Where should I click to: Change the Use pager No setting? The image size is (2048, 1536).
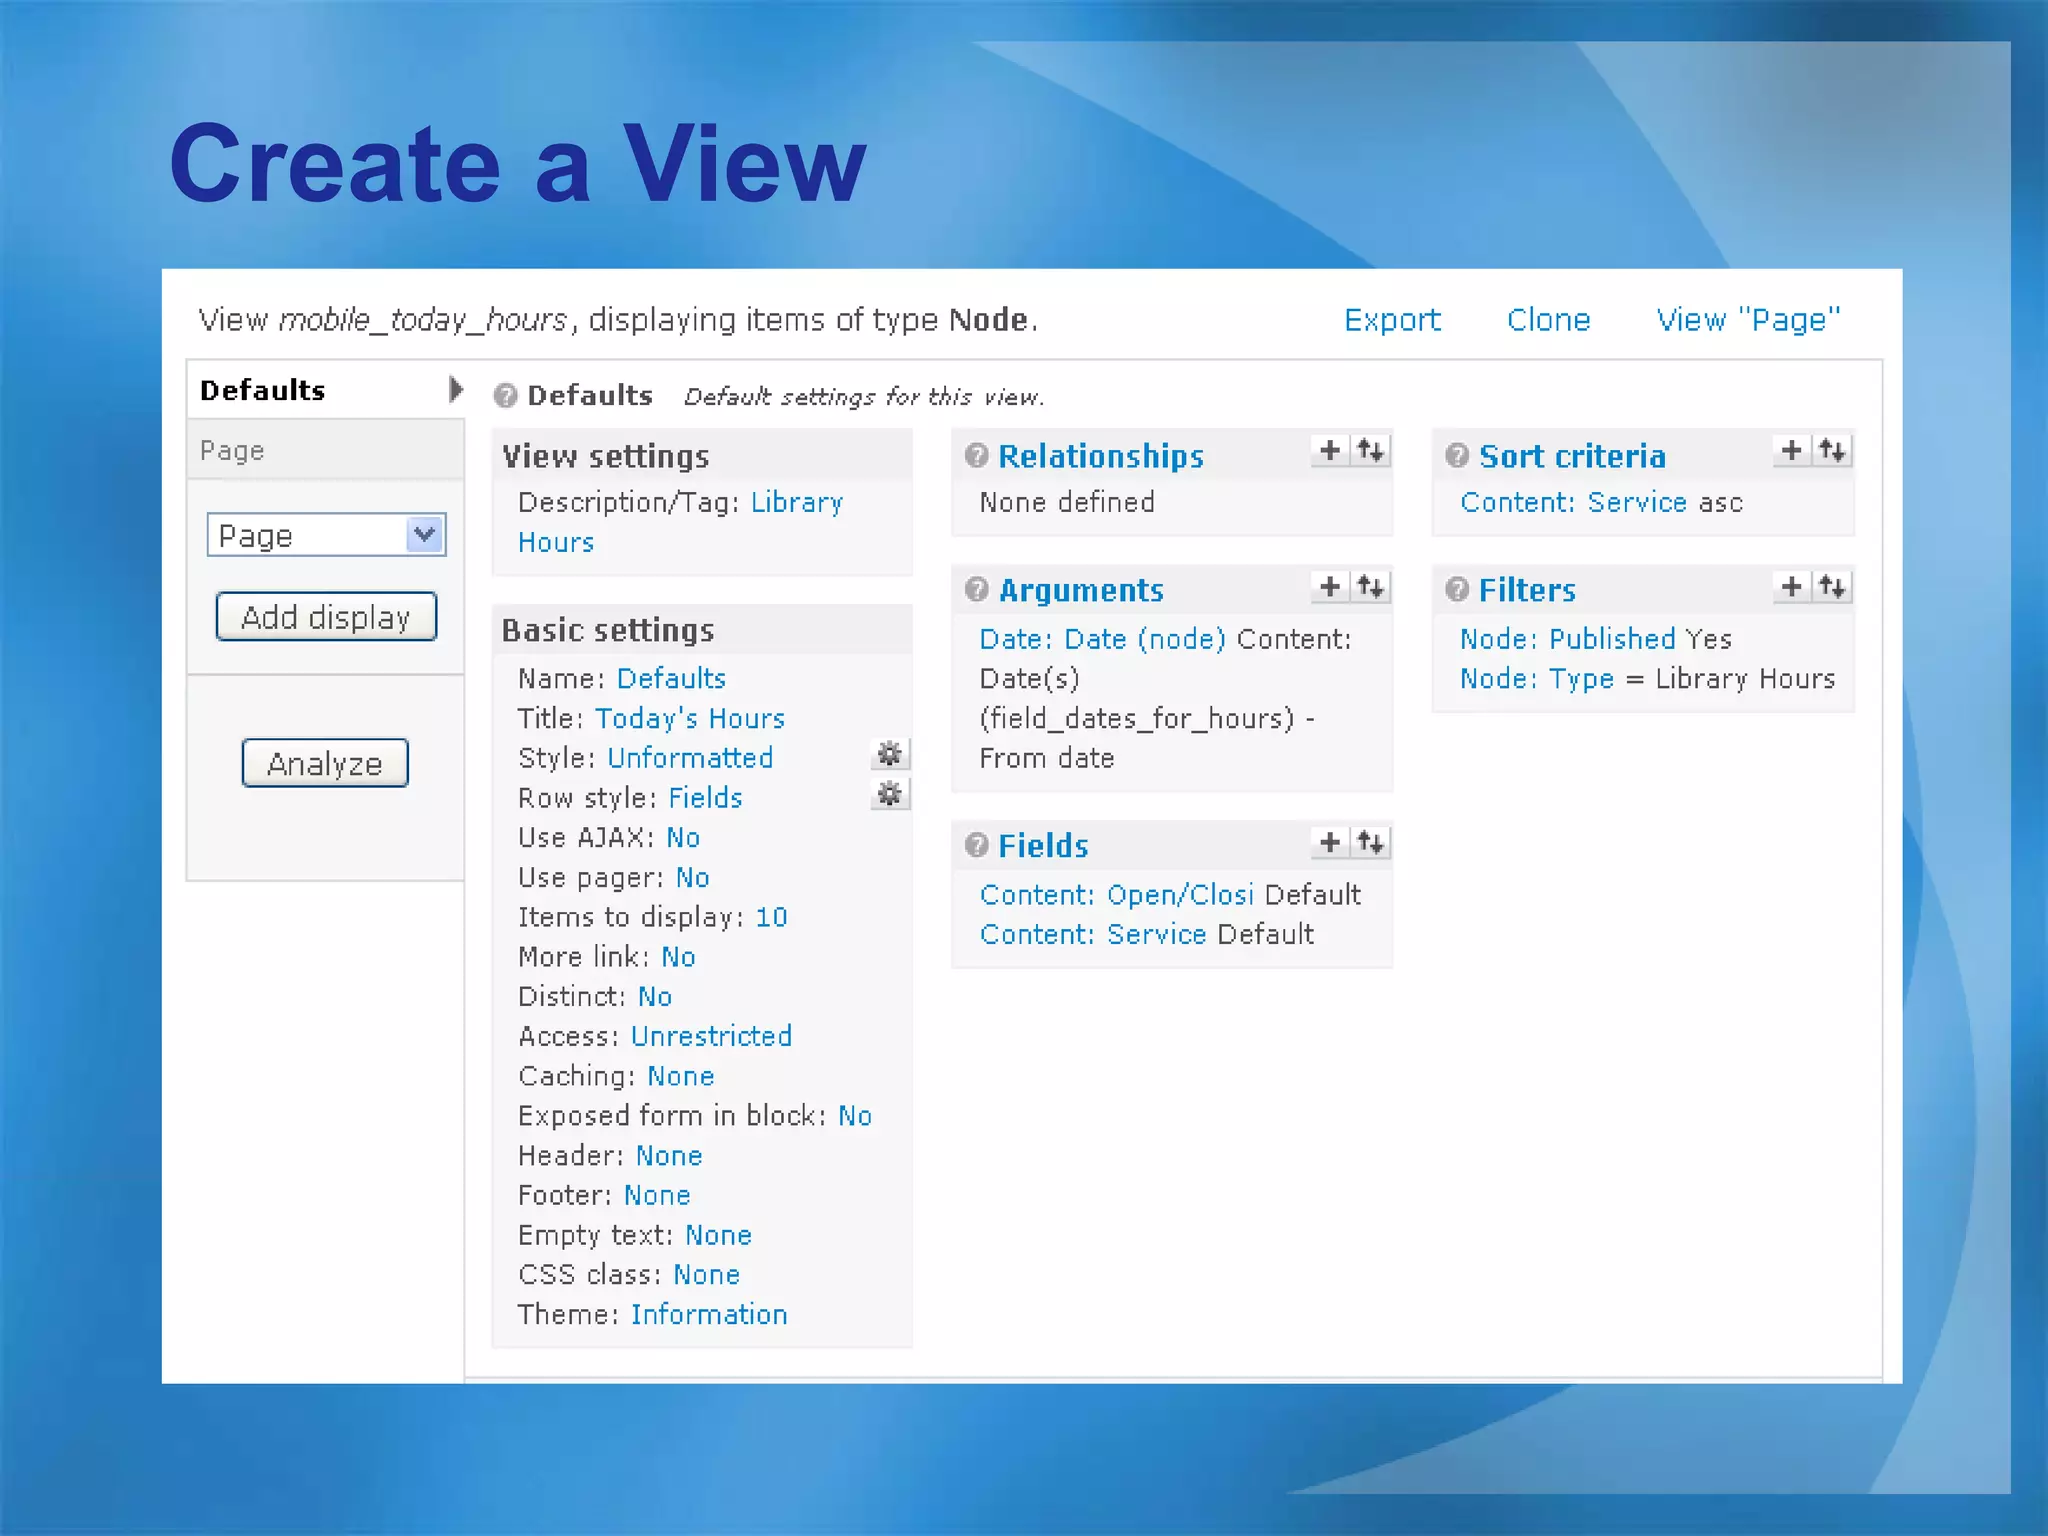coord(692,878)
